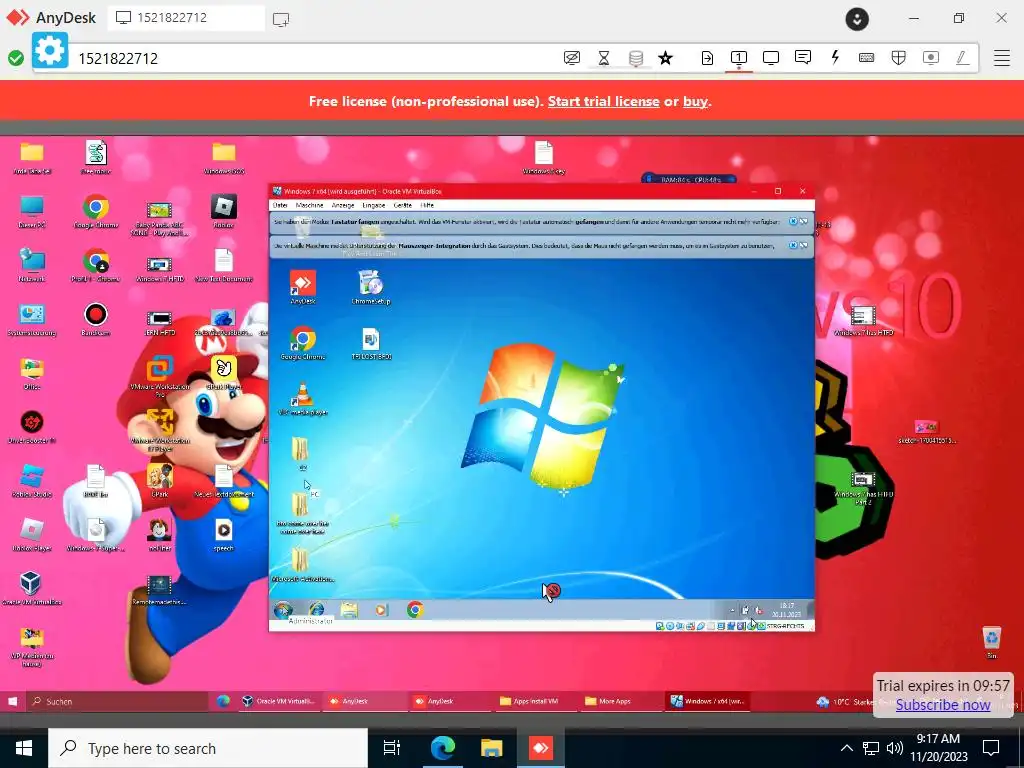The image size is (1024, 768).
Task: Select monitor 1 display icon
Action: click(739, 57)
